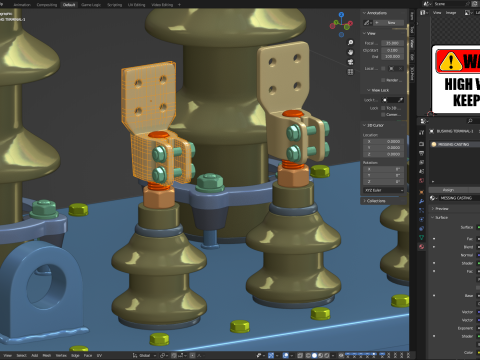Image resolution: width=480 pixels, height=360 pixels.
Task: Add a workspace with the plus button
Action: (x=179, y=5)
